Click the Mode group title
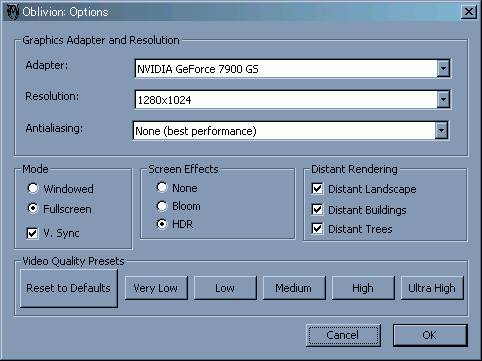This screenshot has width=482, height=361. click(x=35, y=169)
